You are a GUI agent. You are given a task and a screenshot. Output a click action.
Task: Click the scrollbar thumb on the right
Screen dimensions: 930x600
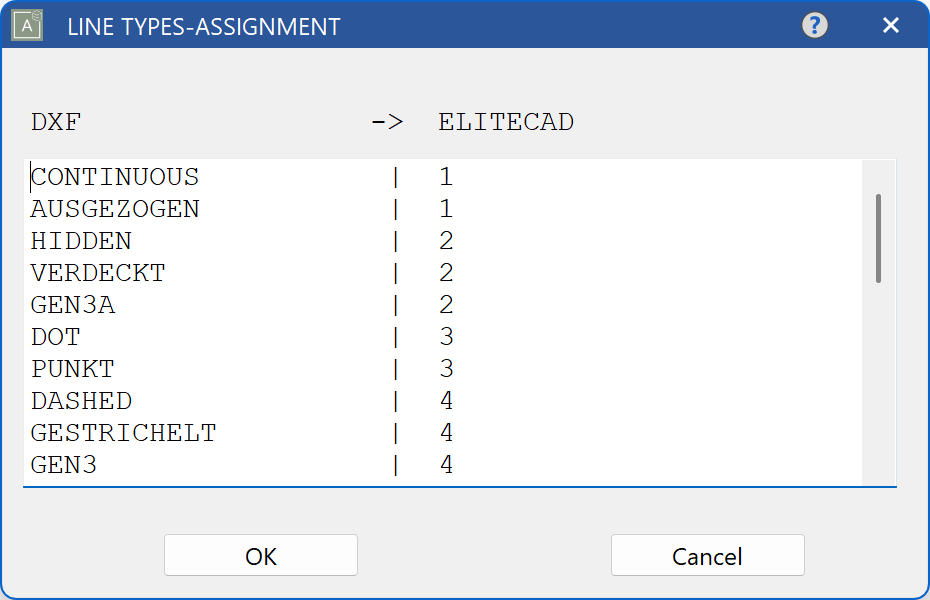tap(878, 238)
